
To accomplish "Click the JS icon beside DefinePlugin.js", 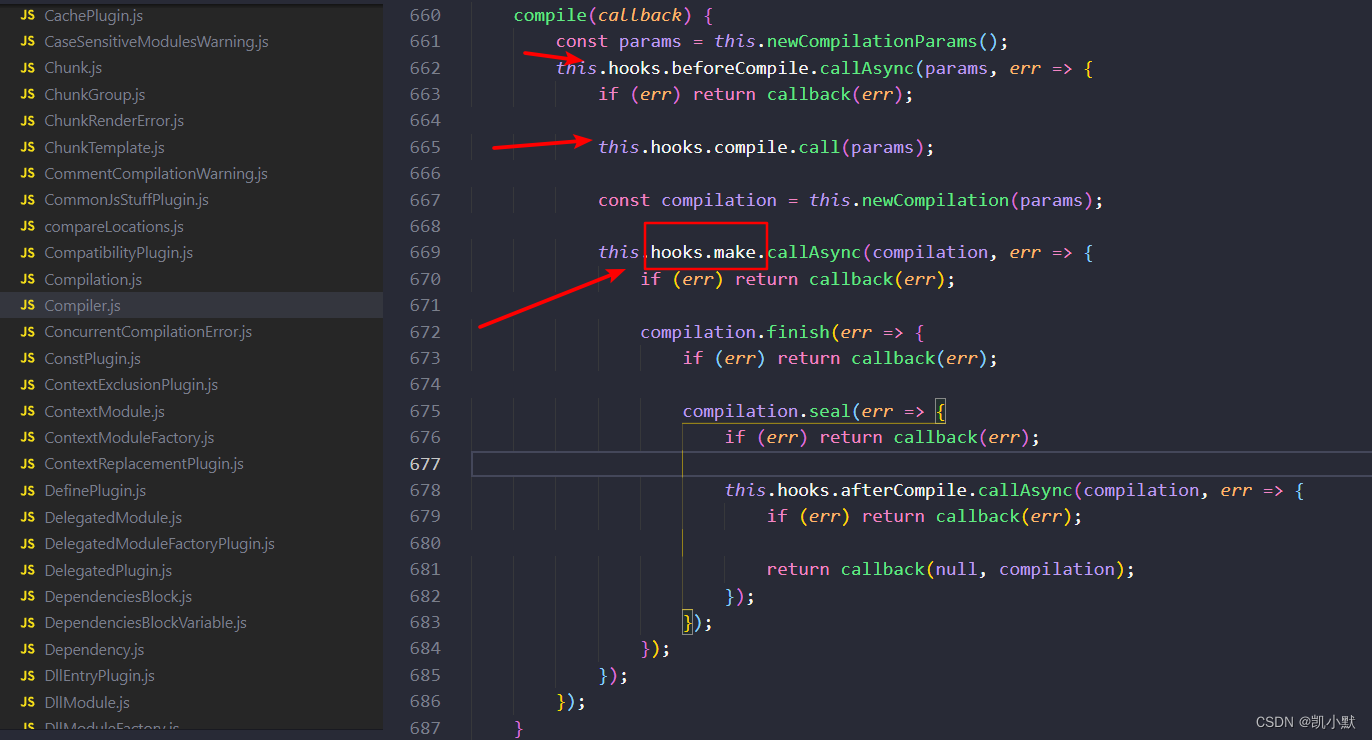I will [27, 490].
